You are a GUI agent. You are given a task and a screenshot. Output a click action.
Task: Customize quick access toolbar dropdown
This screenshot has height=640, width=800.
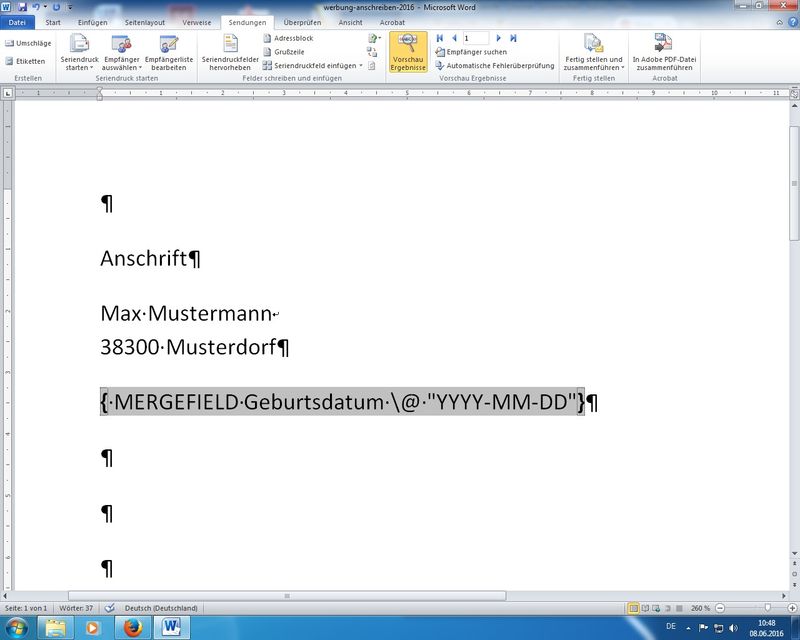(70, 7)
